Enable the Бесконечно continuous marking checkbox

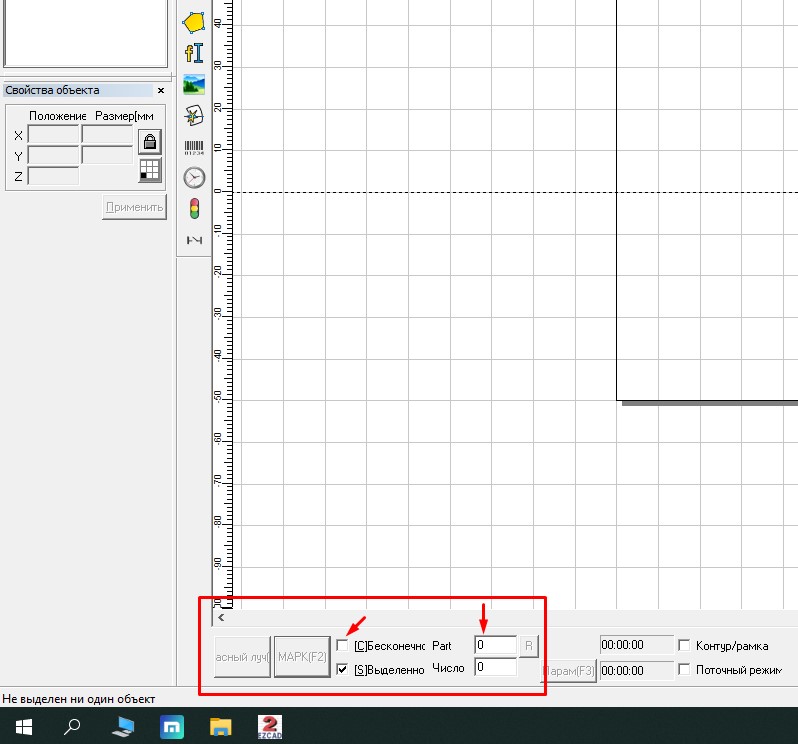(x=343, y=646)
